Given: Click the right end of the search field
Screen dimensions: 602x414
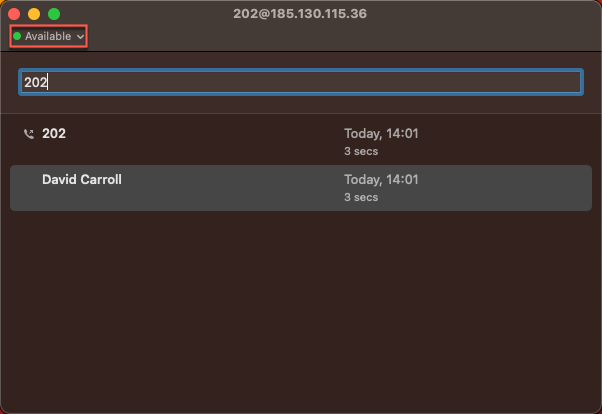Looking at the screenshot, I should point(560,82).
